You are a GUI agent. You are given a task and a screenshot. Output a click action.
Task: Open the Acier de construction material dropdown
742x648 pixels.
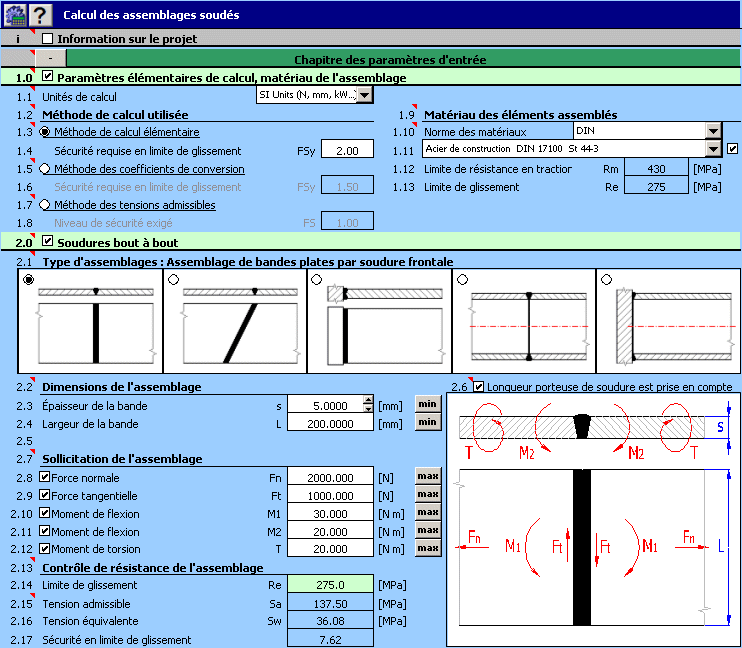(713, 149)
